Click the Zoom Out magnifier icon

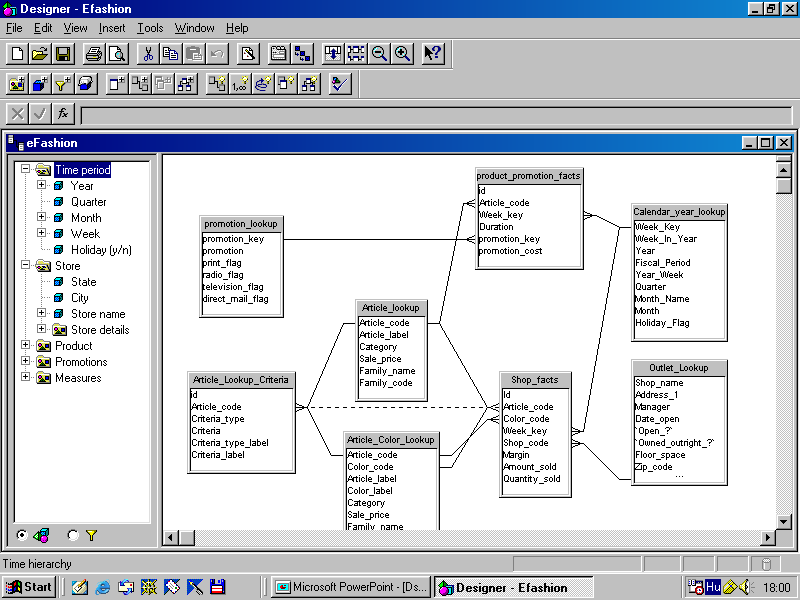point(379,54)
